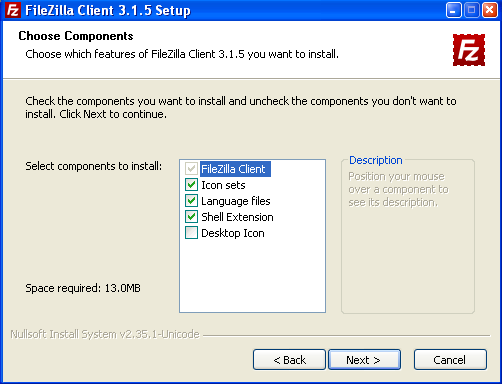Click the FileZilla title bar icon
Screen dimensions: 502x384
tap(13, 10)
